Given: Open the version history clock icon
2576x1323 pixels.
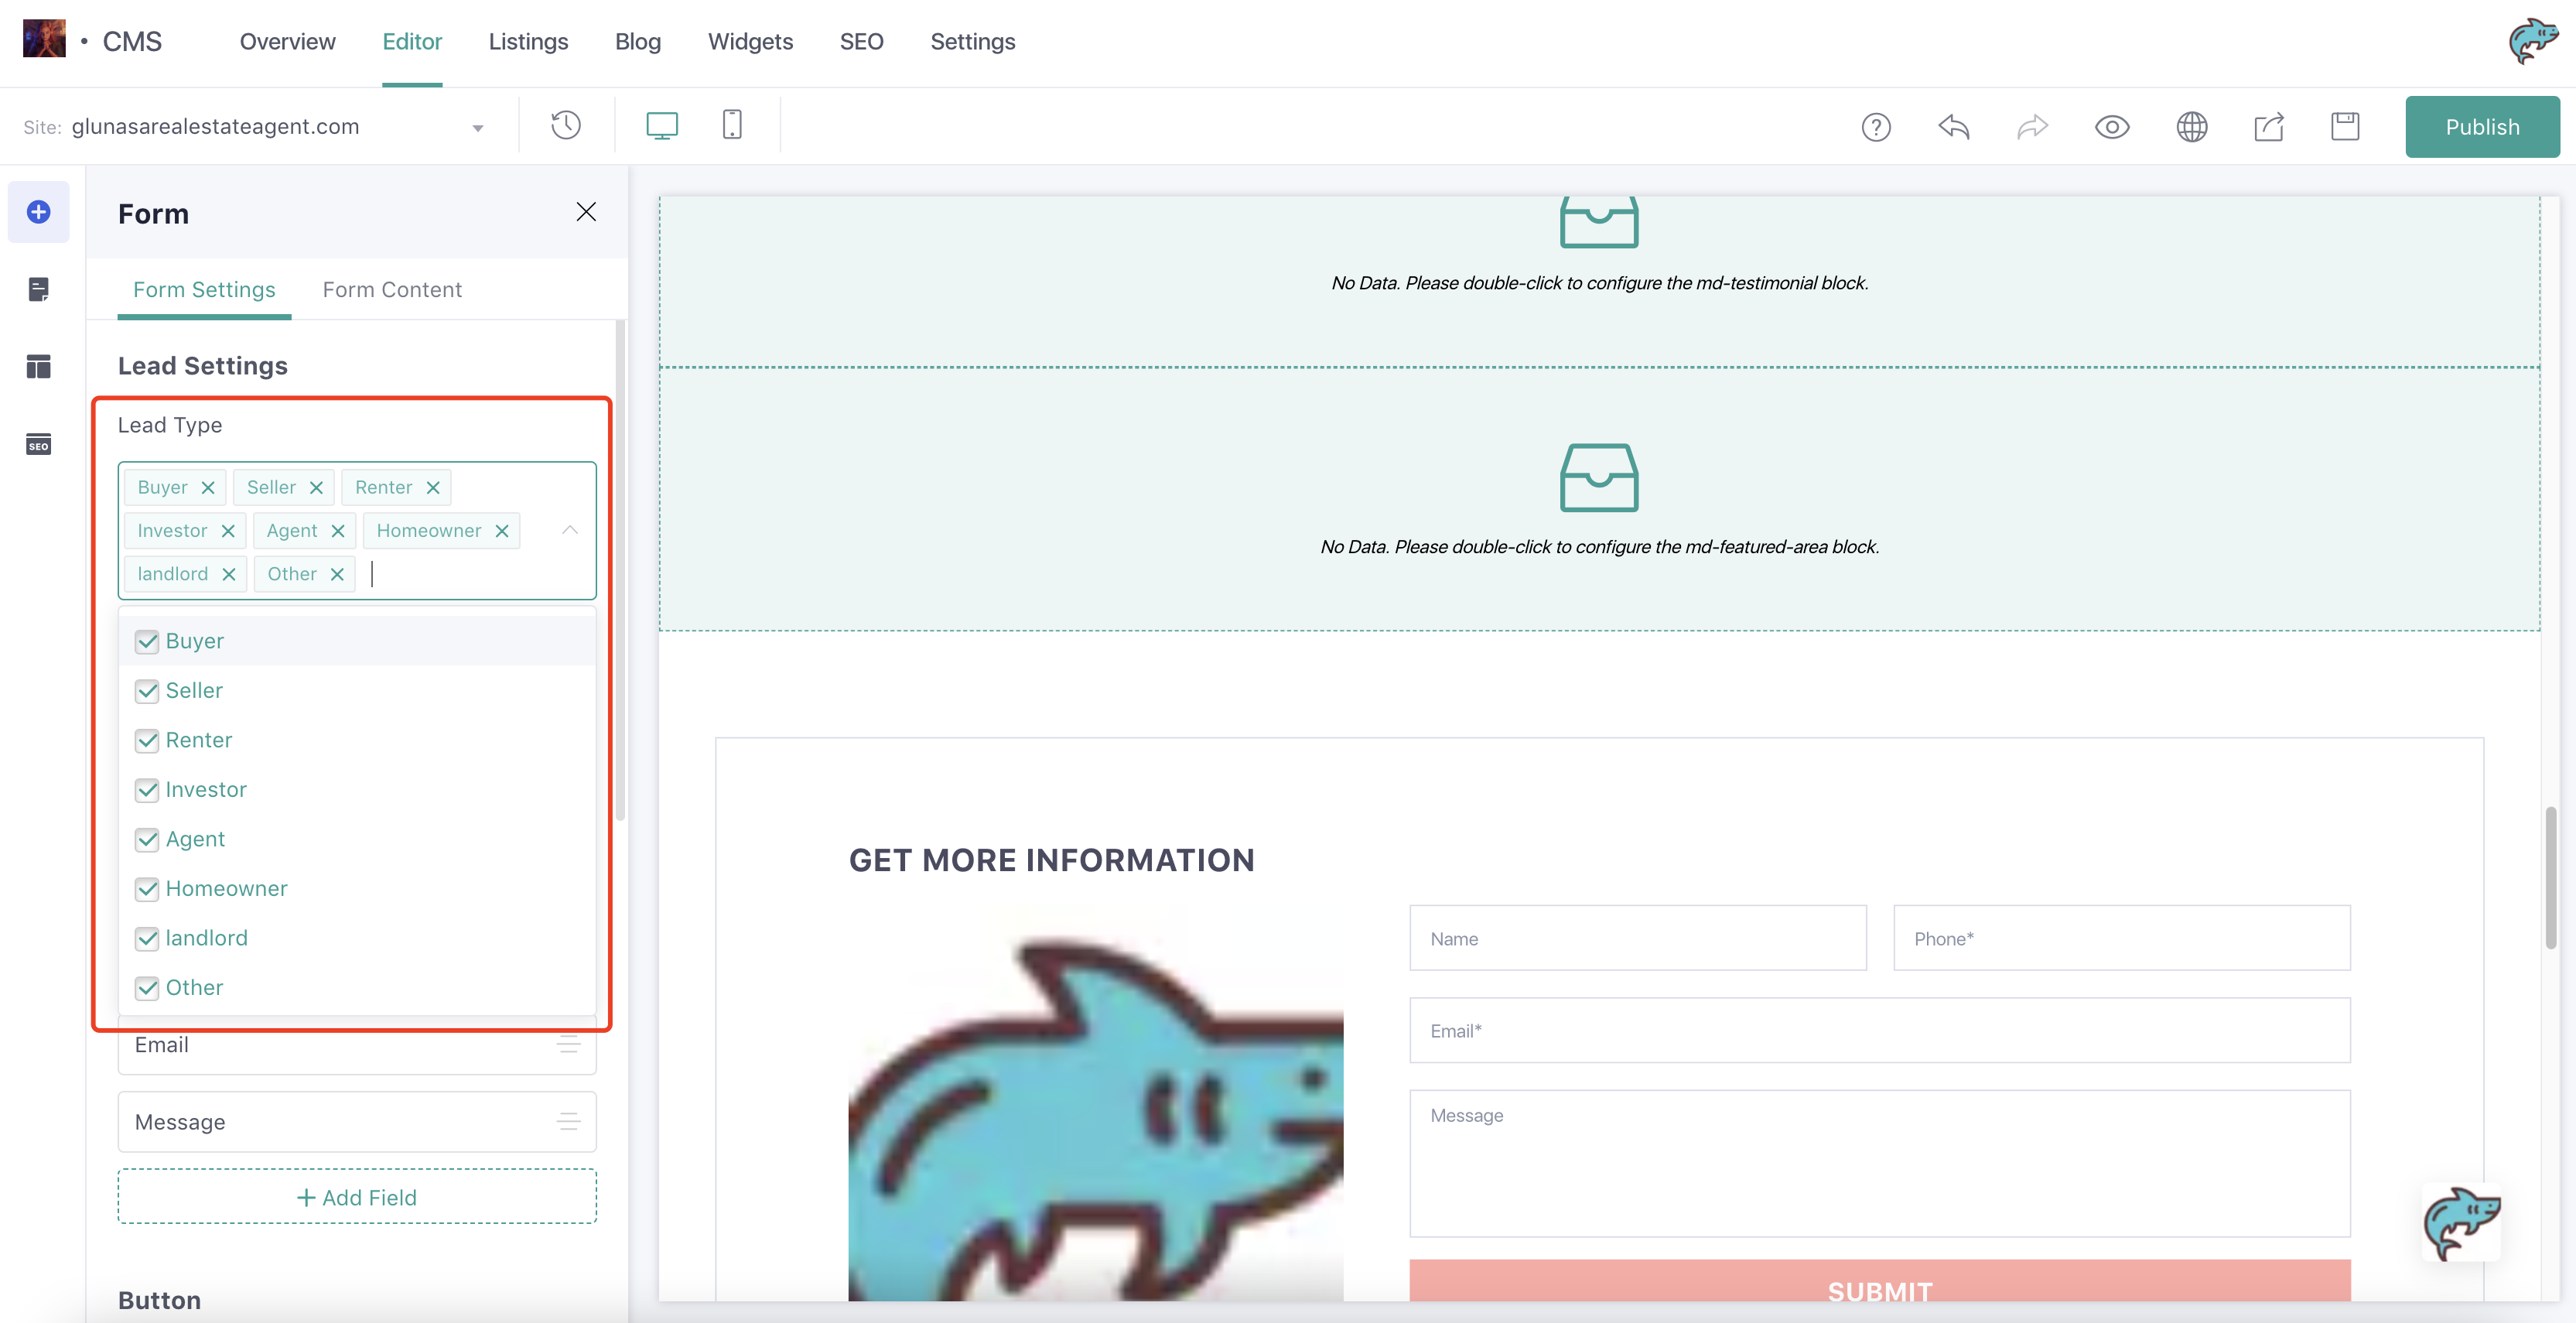Looking at the screenshot, I should 566,126.
